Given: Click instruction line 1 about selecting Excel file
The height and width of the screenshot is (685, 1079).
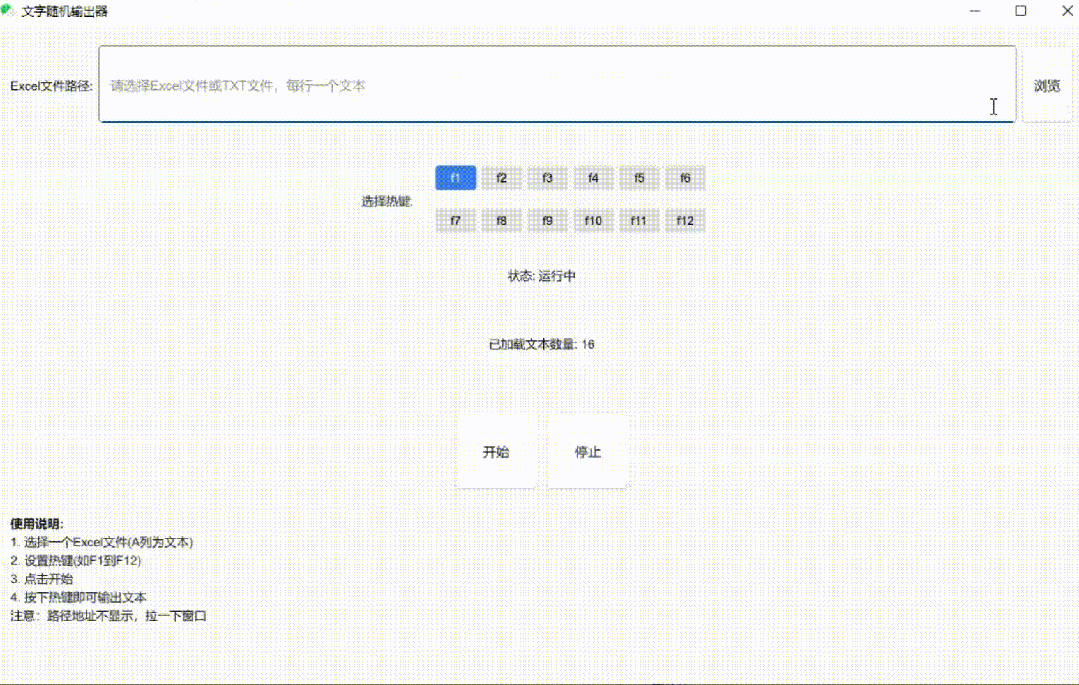Looking at the screenshot, I should point(102,542).
